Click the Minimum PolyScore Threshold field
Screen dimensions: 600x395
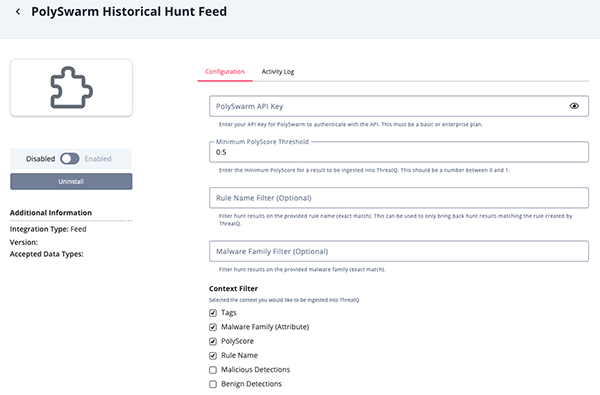[399, 152]
